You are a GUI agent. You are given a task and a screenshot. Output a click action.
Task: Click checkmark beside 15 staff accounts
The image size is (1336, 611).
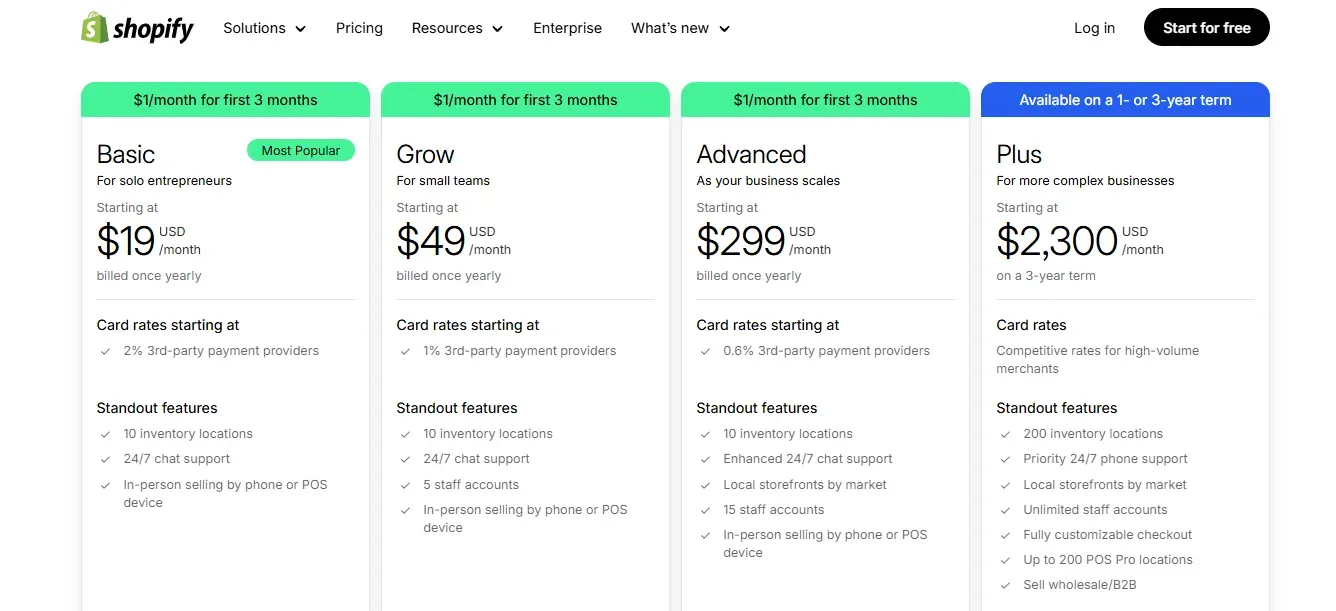click(x=705, y=510)
